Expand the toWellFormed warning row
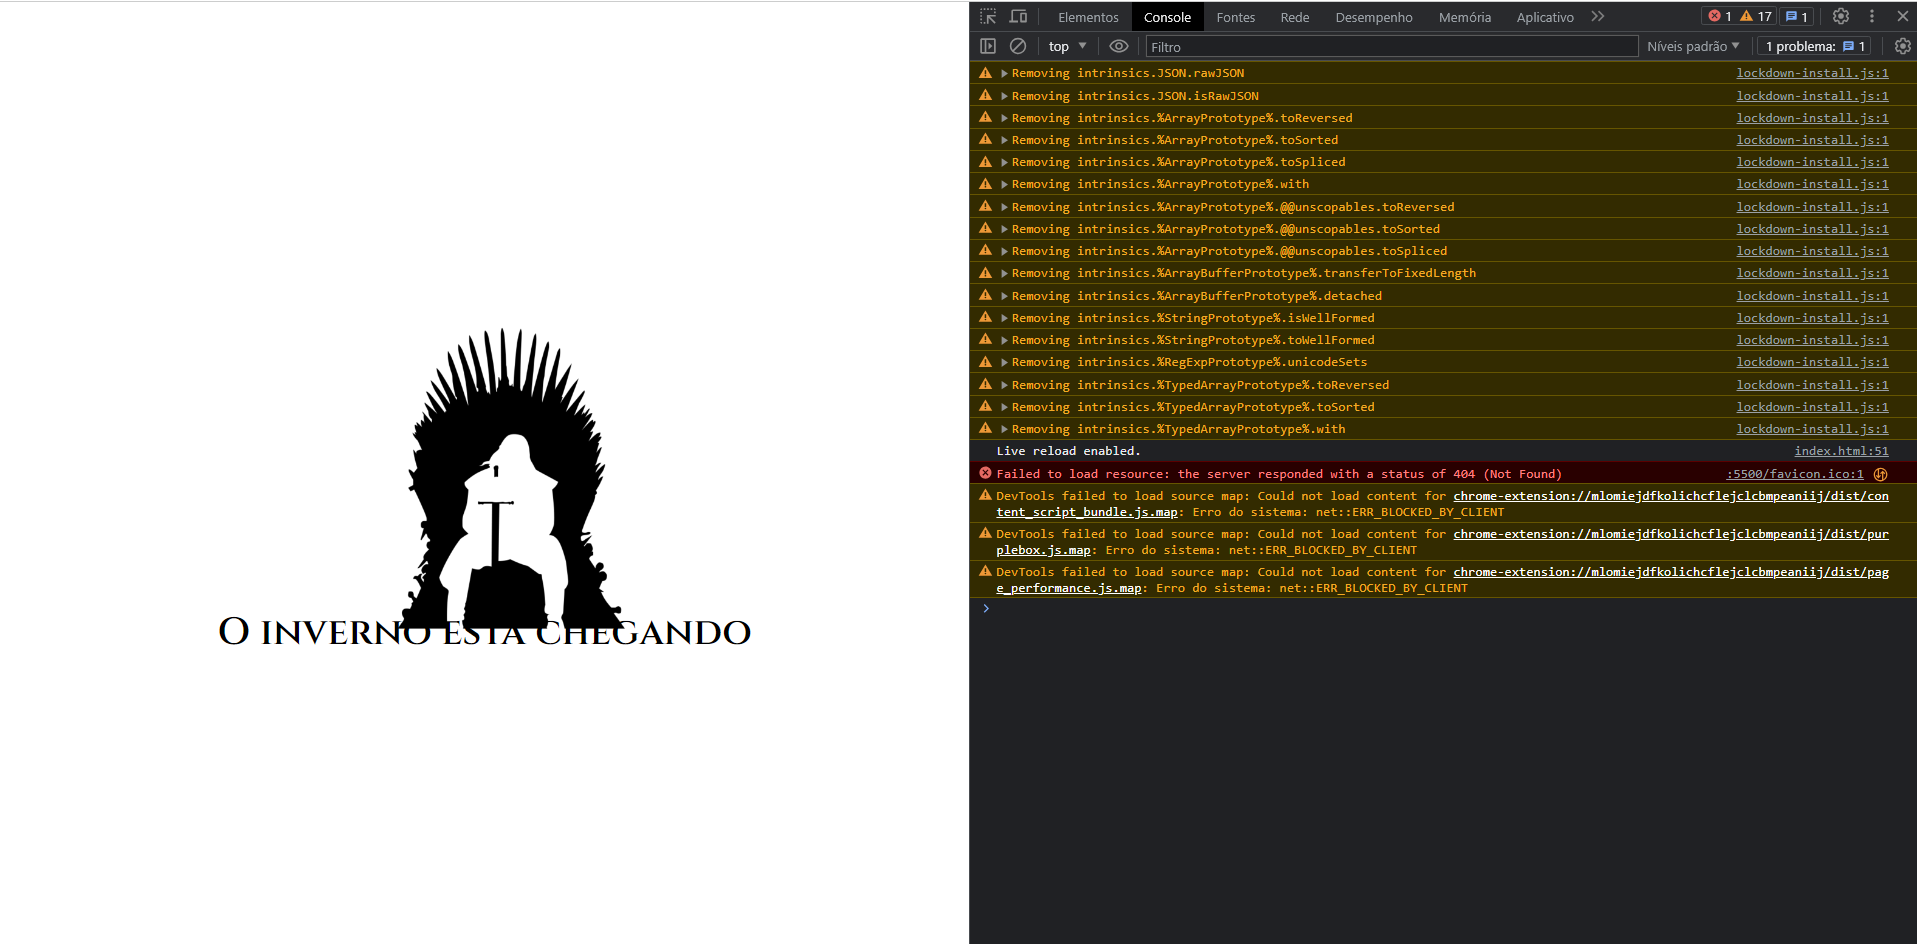The width and height of the screenshot is (1917, 944). tap(1004, 340)
